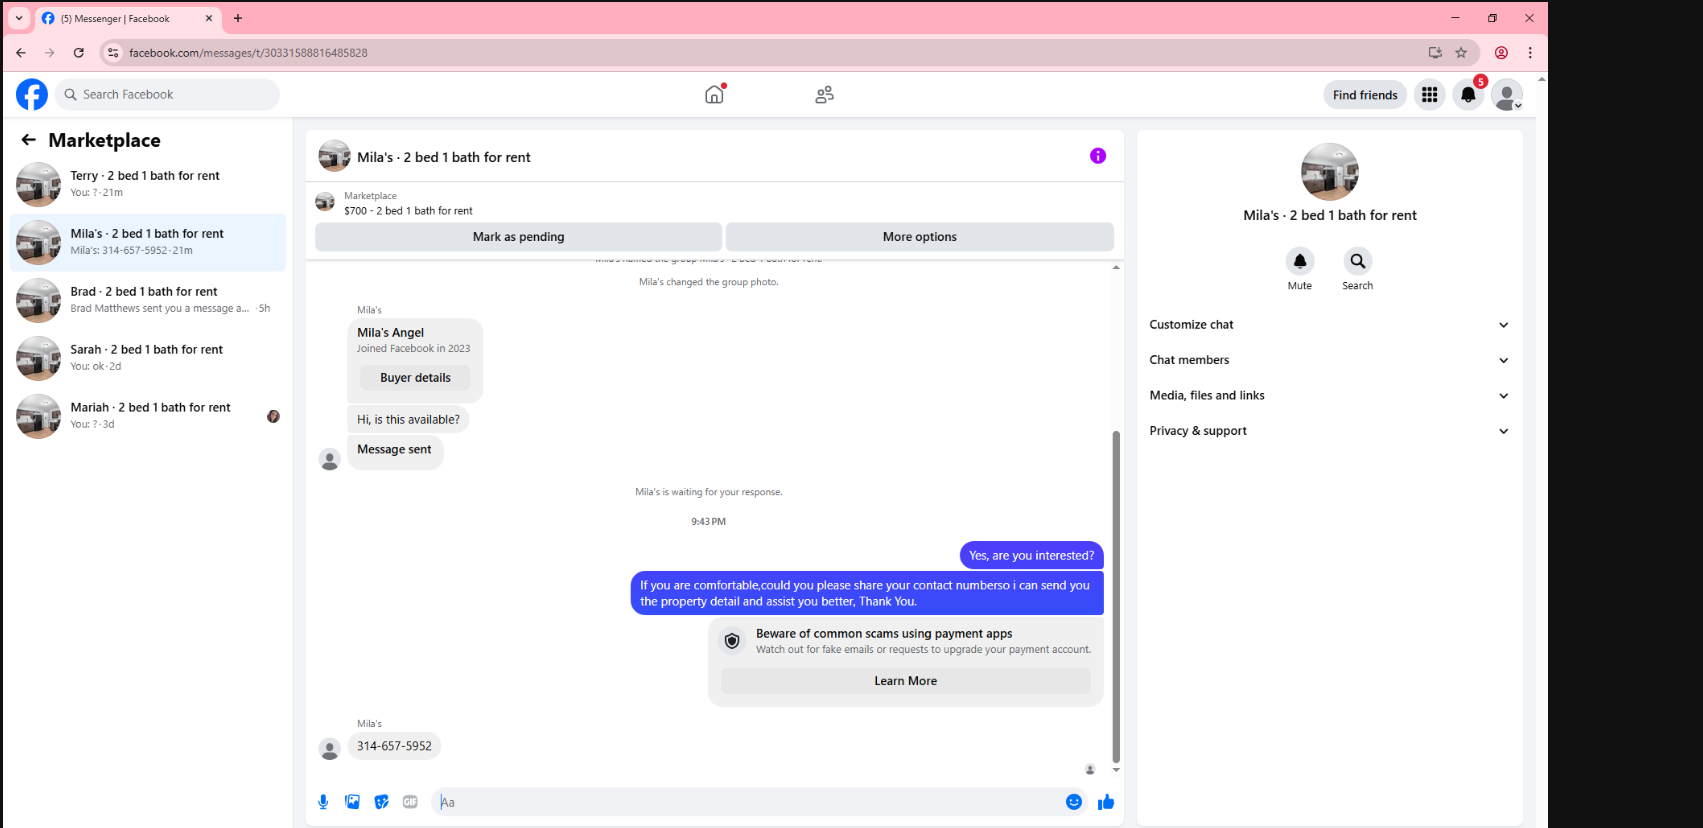
Task: Bookmark this page star icon
Action: coord(1461,53)
